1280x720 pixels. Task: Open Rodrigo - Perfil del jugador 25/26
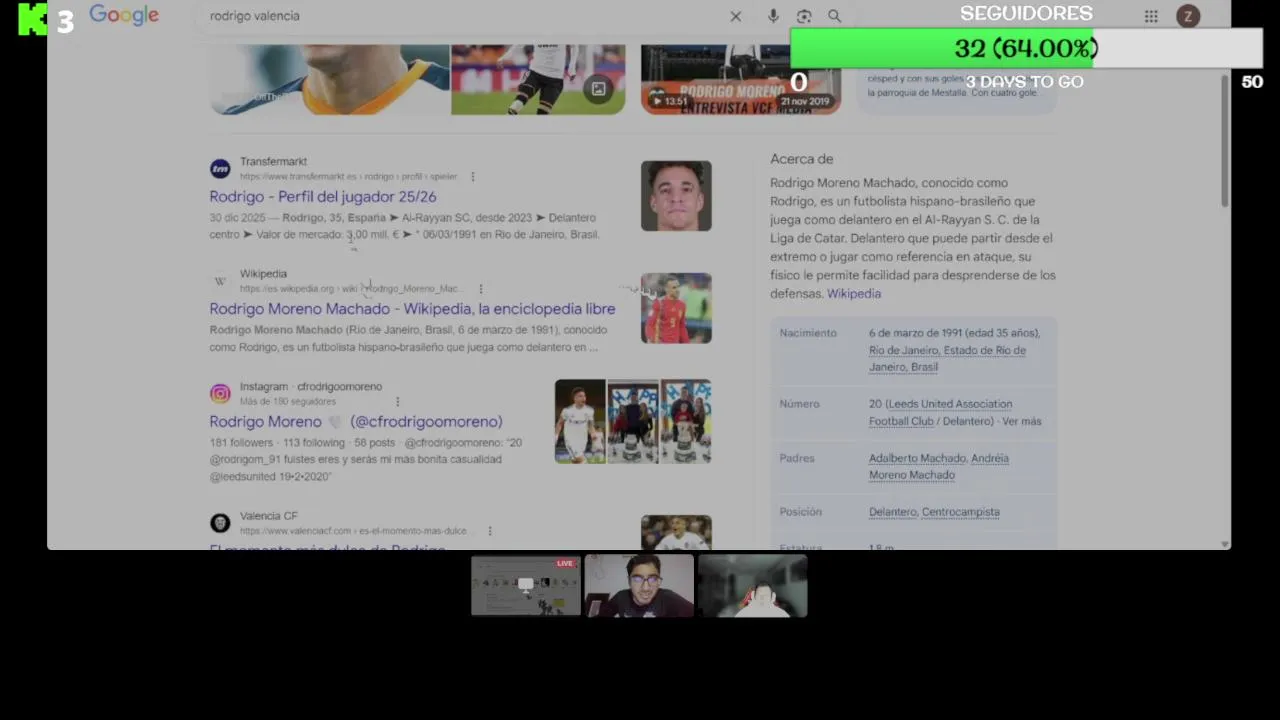(323, 197)
